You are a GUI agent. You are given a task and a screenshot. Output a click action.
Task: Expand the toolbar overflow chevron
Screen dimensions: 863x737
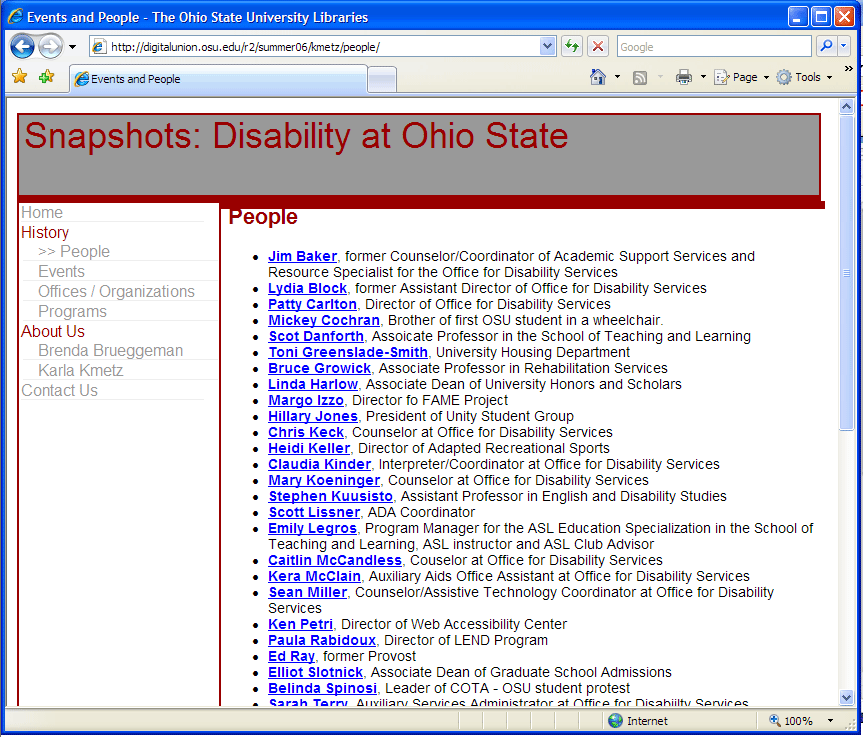click(x=849, y=69)
